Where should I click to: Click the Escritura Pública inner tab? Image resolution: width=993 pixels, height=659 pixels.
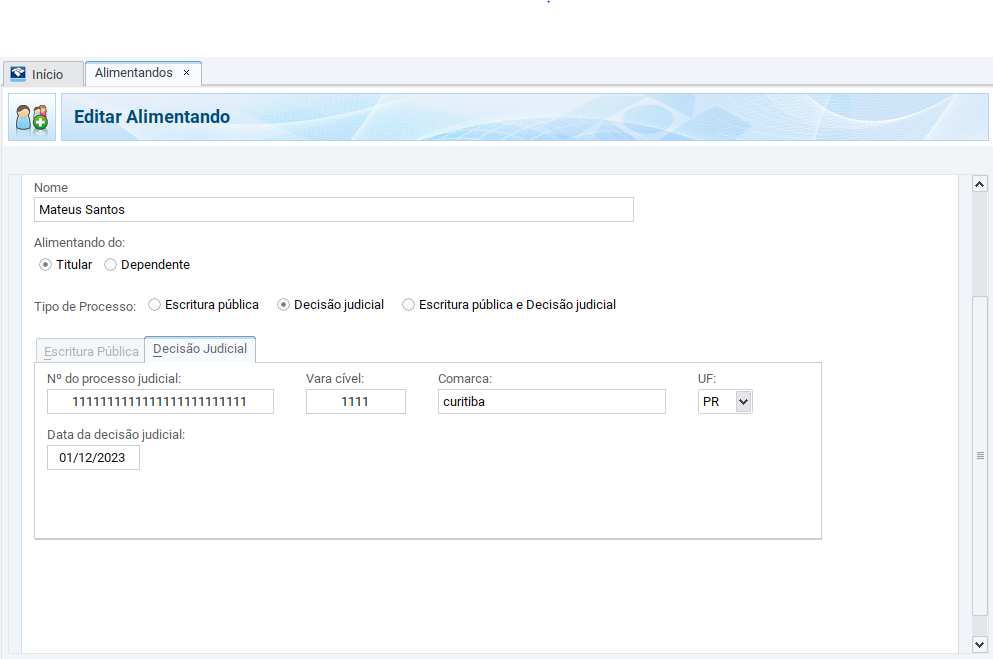[x=91, y=352]
